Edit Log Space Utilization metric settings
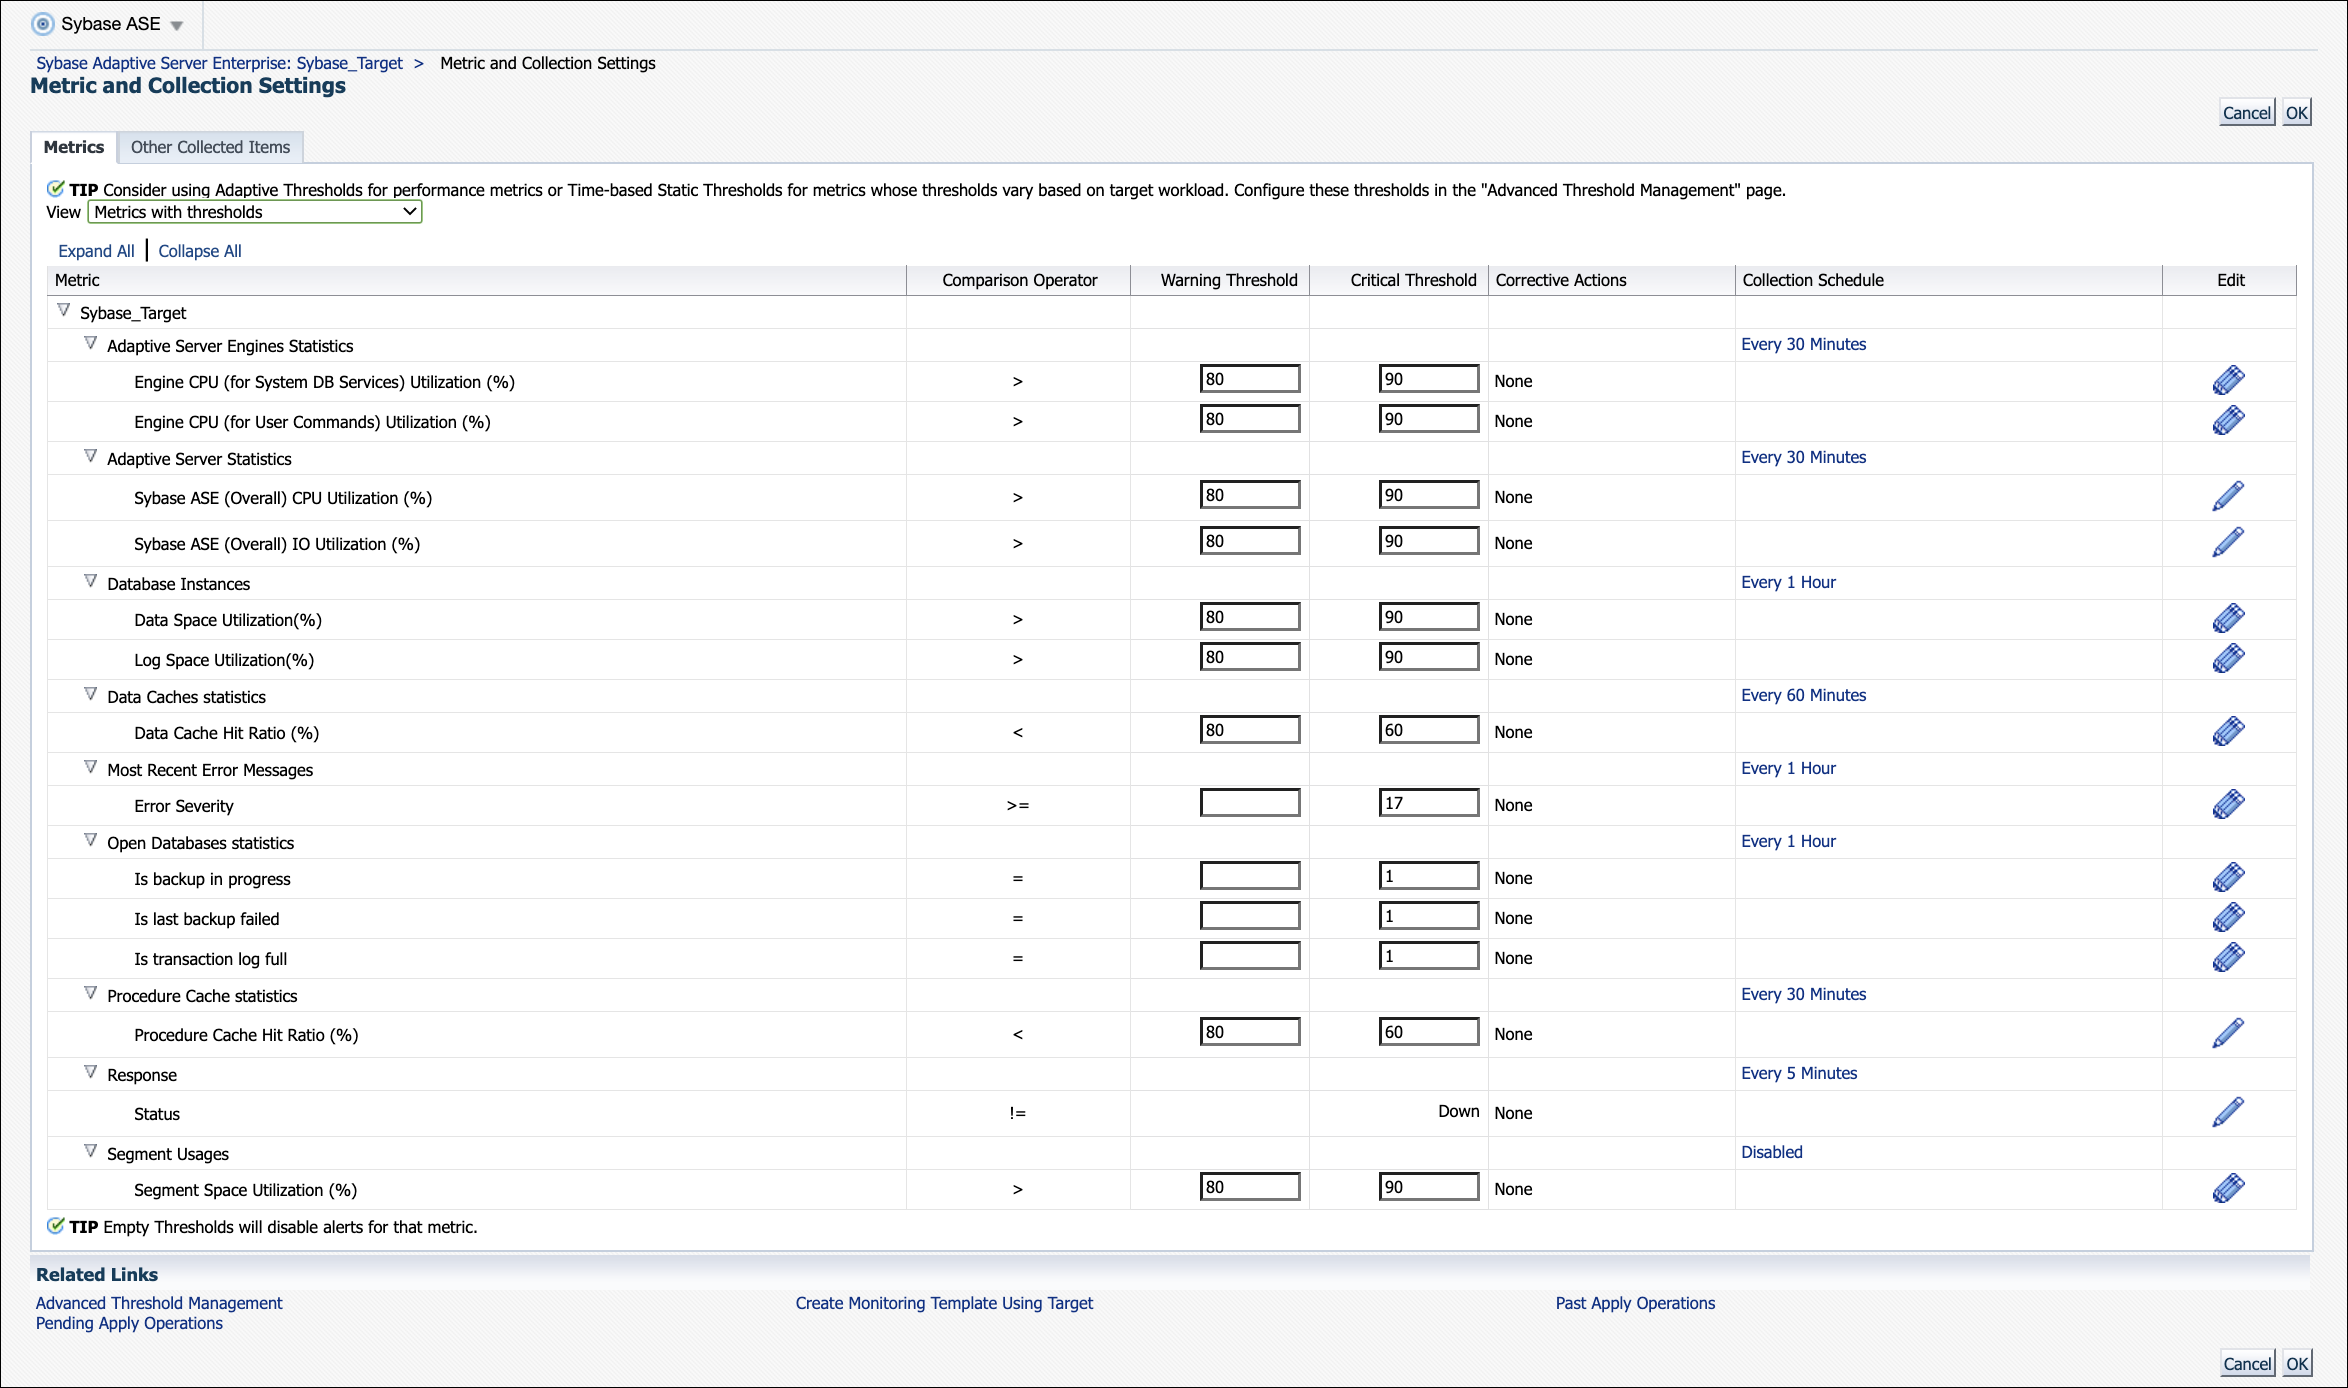Image resolution: width=2348 pixels, height=1388 pixels. coord(2228,659)
